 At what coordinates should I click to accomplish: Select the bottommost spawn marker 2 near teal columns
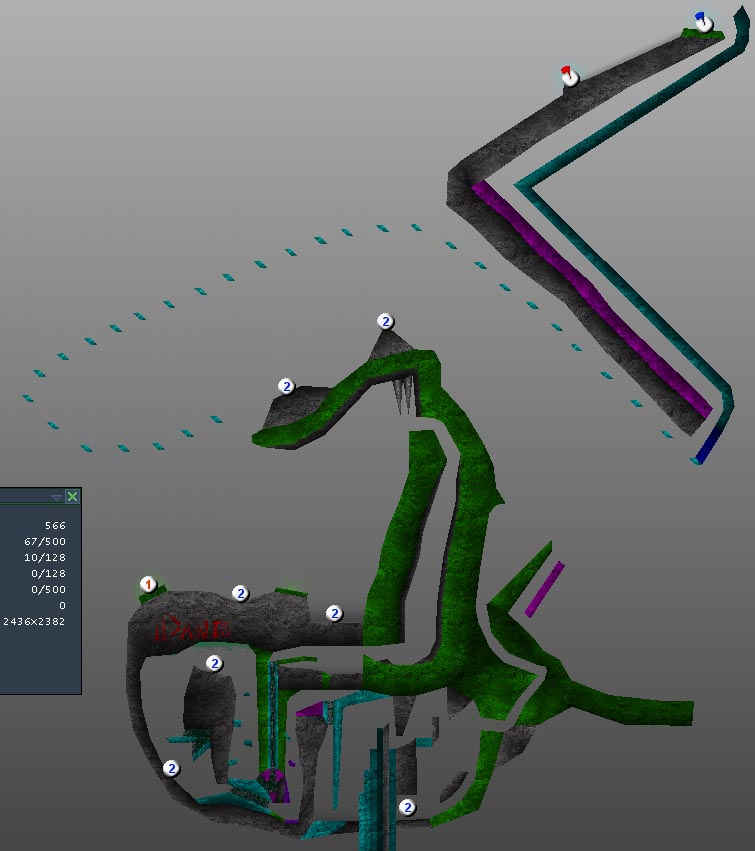(407, 807)
